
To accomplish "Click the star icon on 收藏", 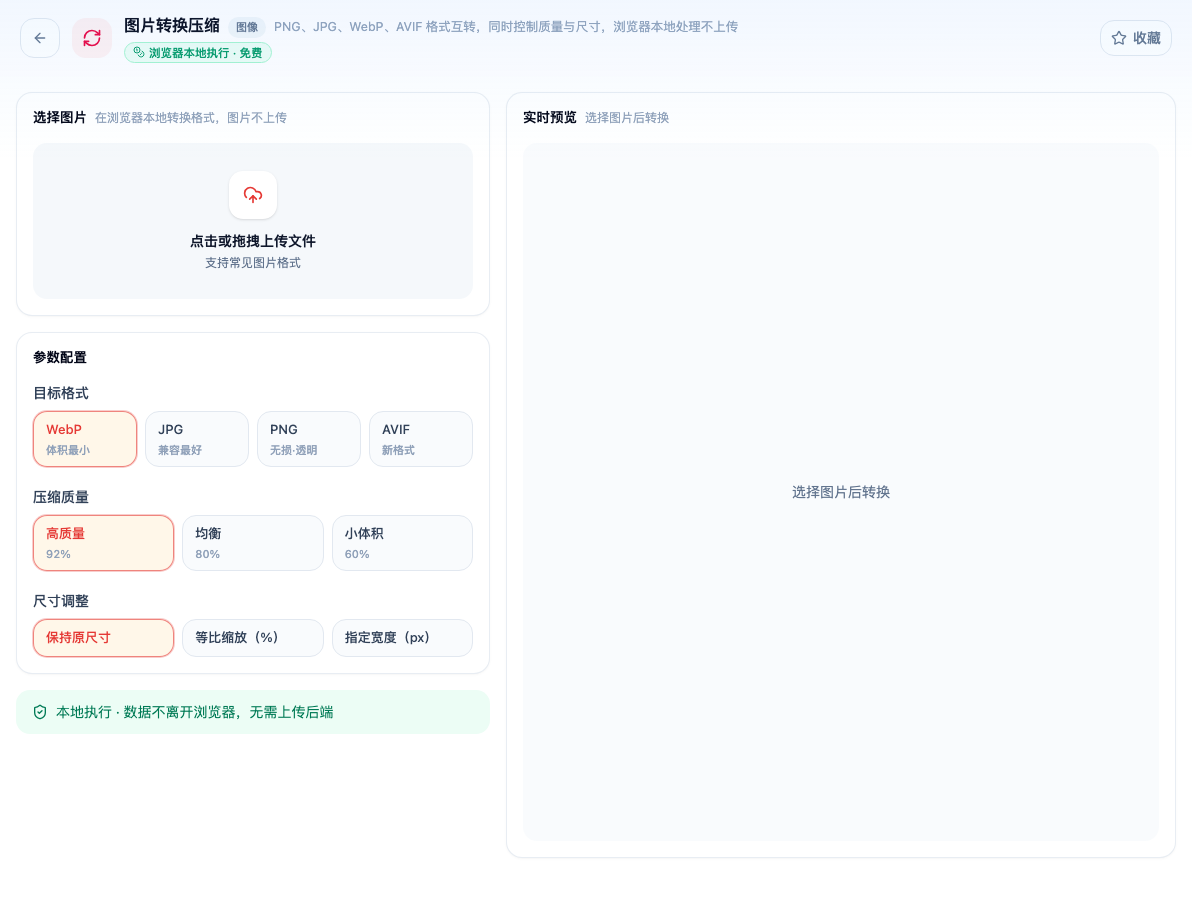I will click(1119, 38).
